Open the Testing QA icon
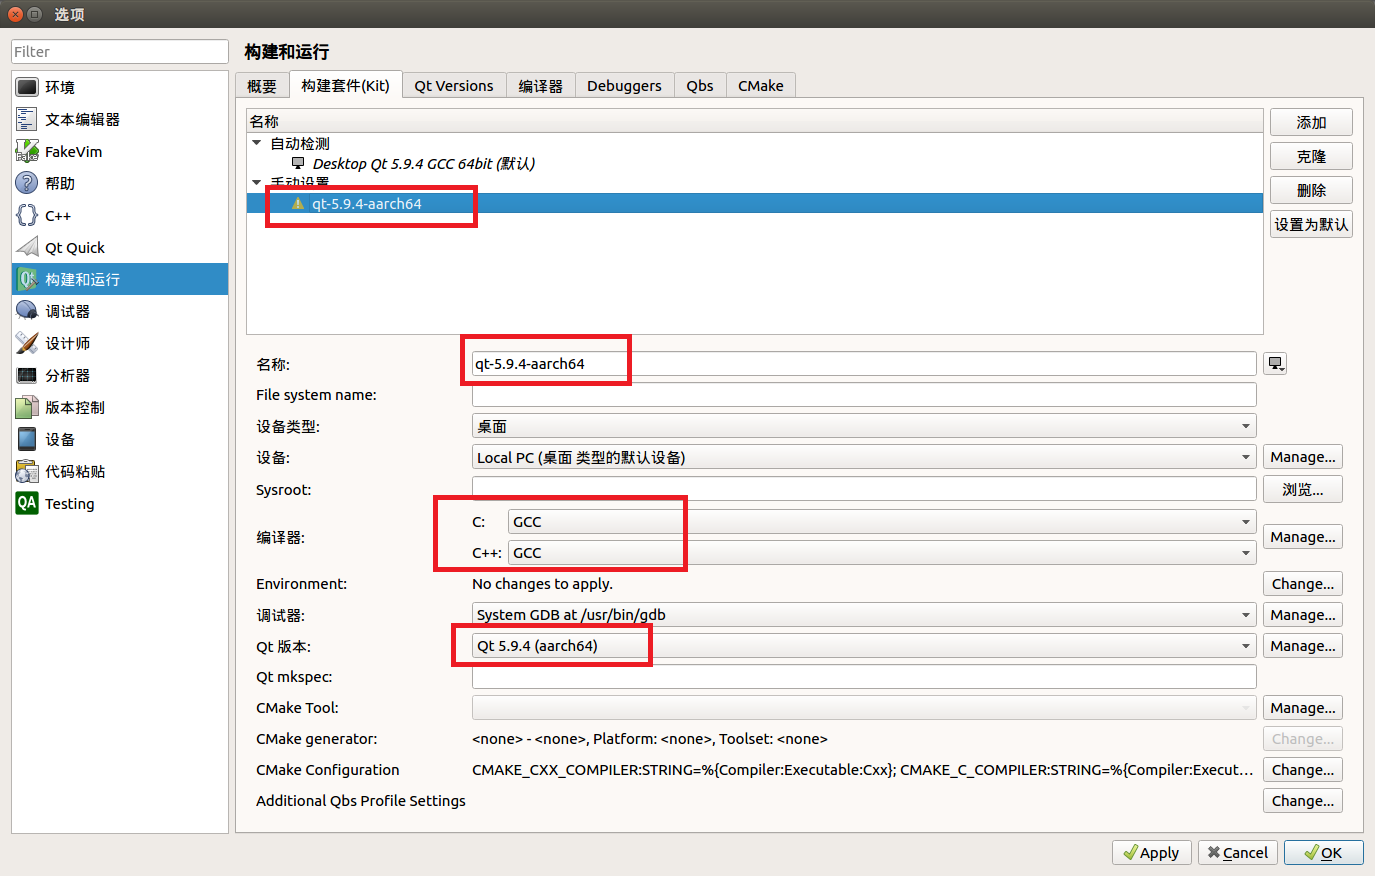Screen dimensions: 1375x876 pos(27,503)
